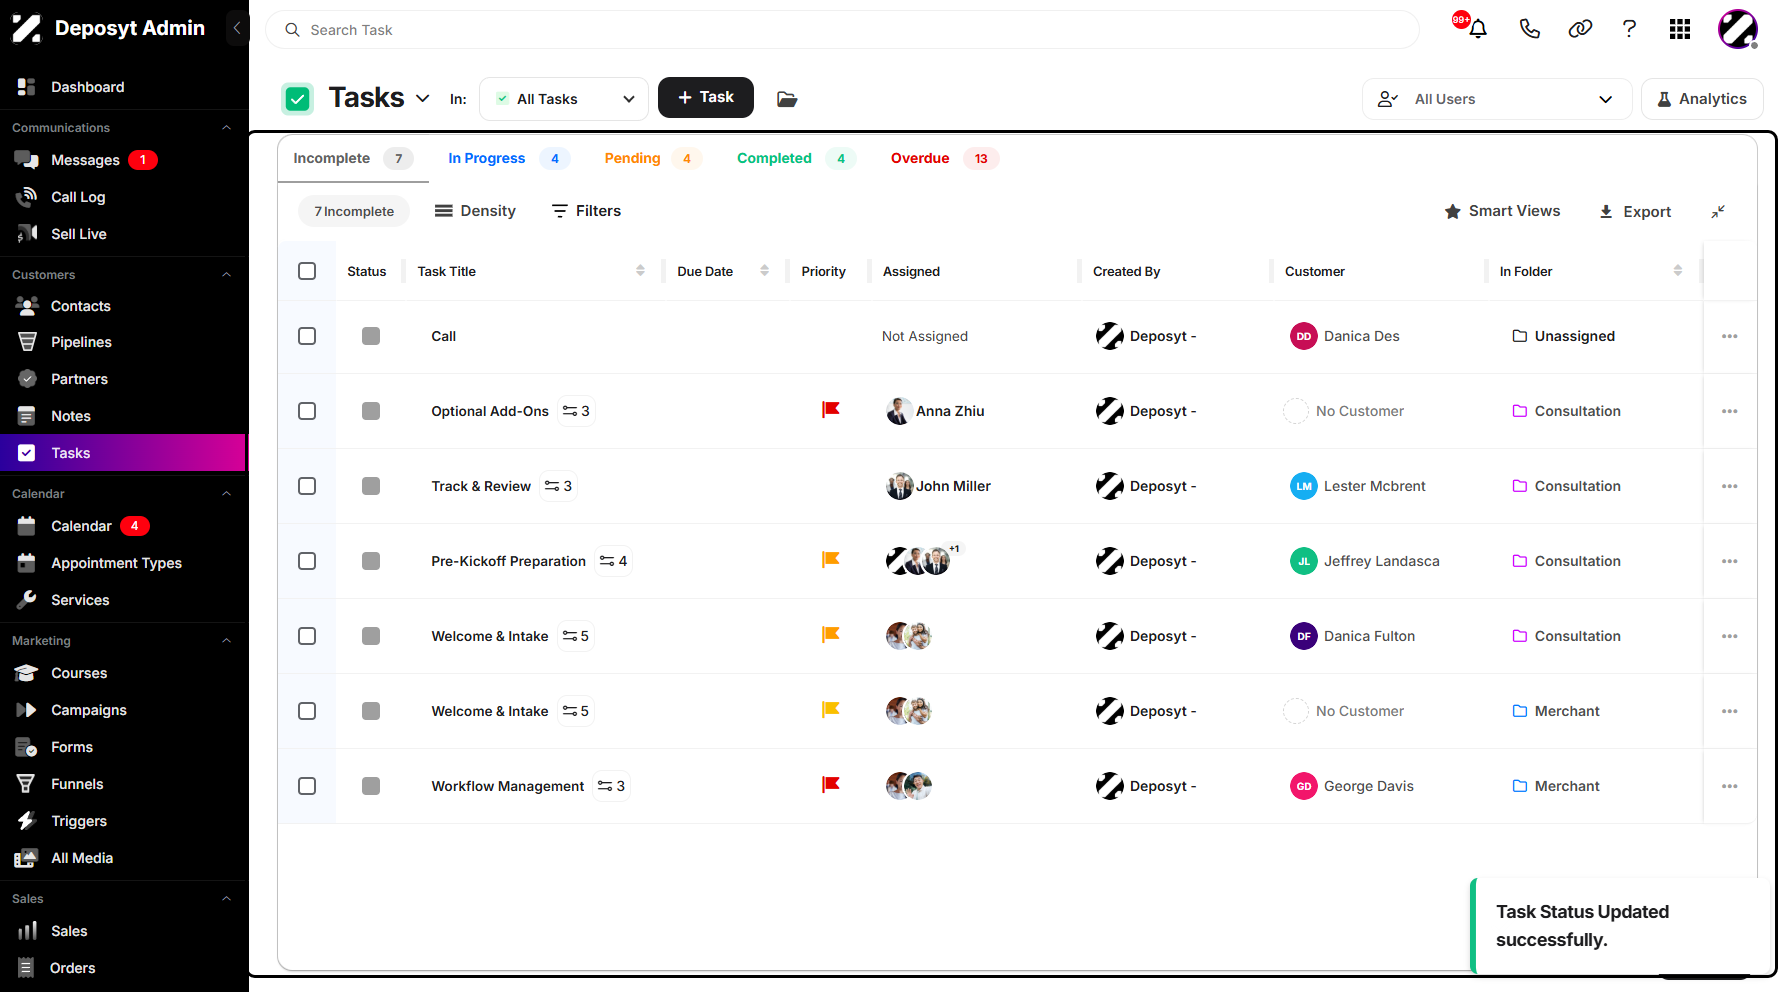Screen dimensions: 1782x992
Task: Open the All Tasks dropdown
Action: point(564,99)
